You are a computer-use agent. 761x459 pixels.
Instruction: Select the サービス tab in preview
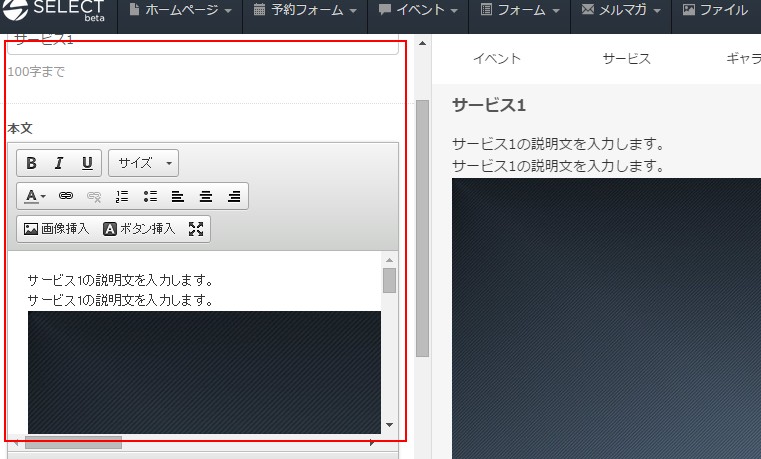pos(627,59)
